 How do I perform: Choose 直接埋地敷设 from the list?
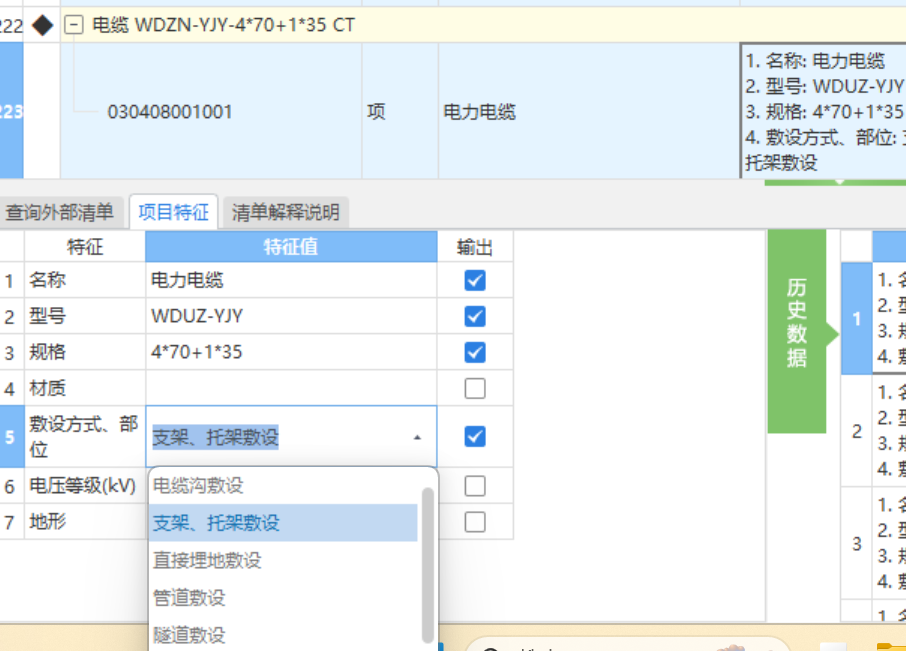(x=283, y=560)
